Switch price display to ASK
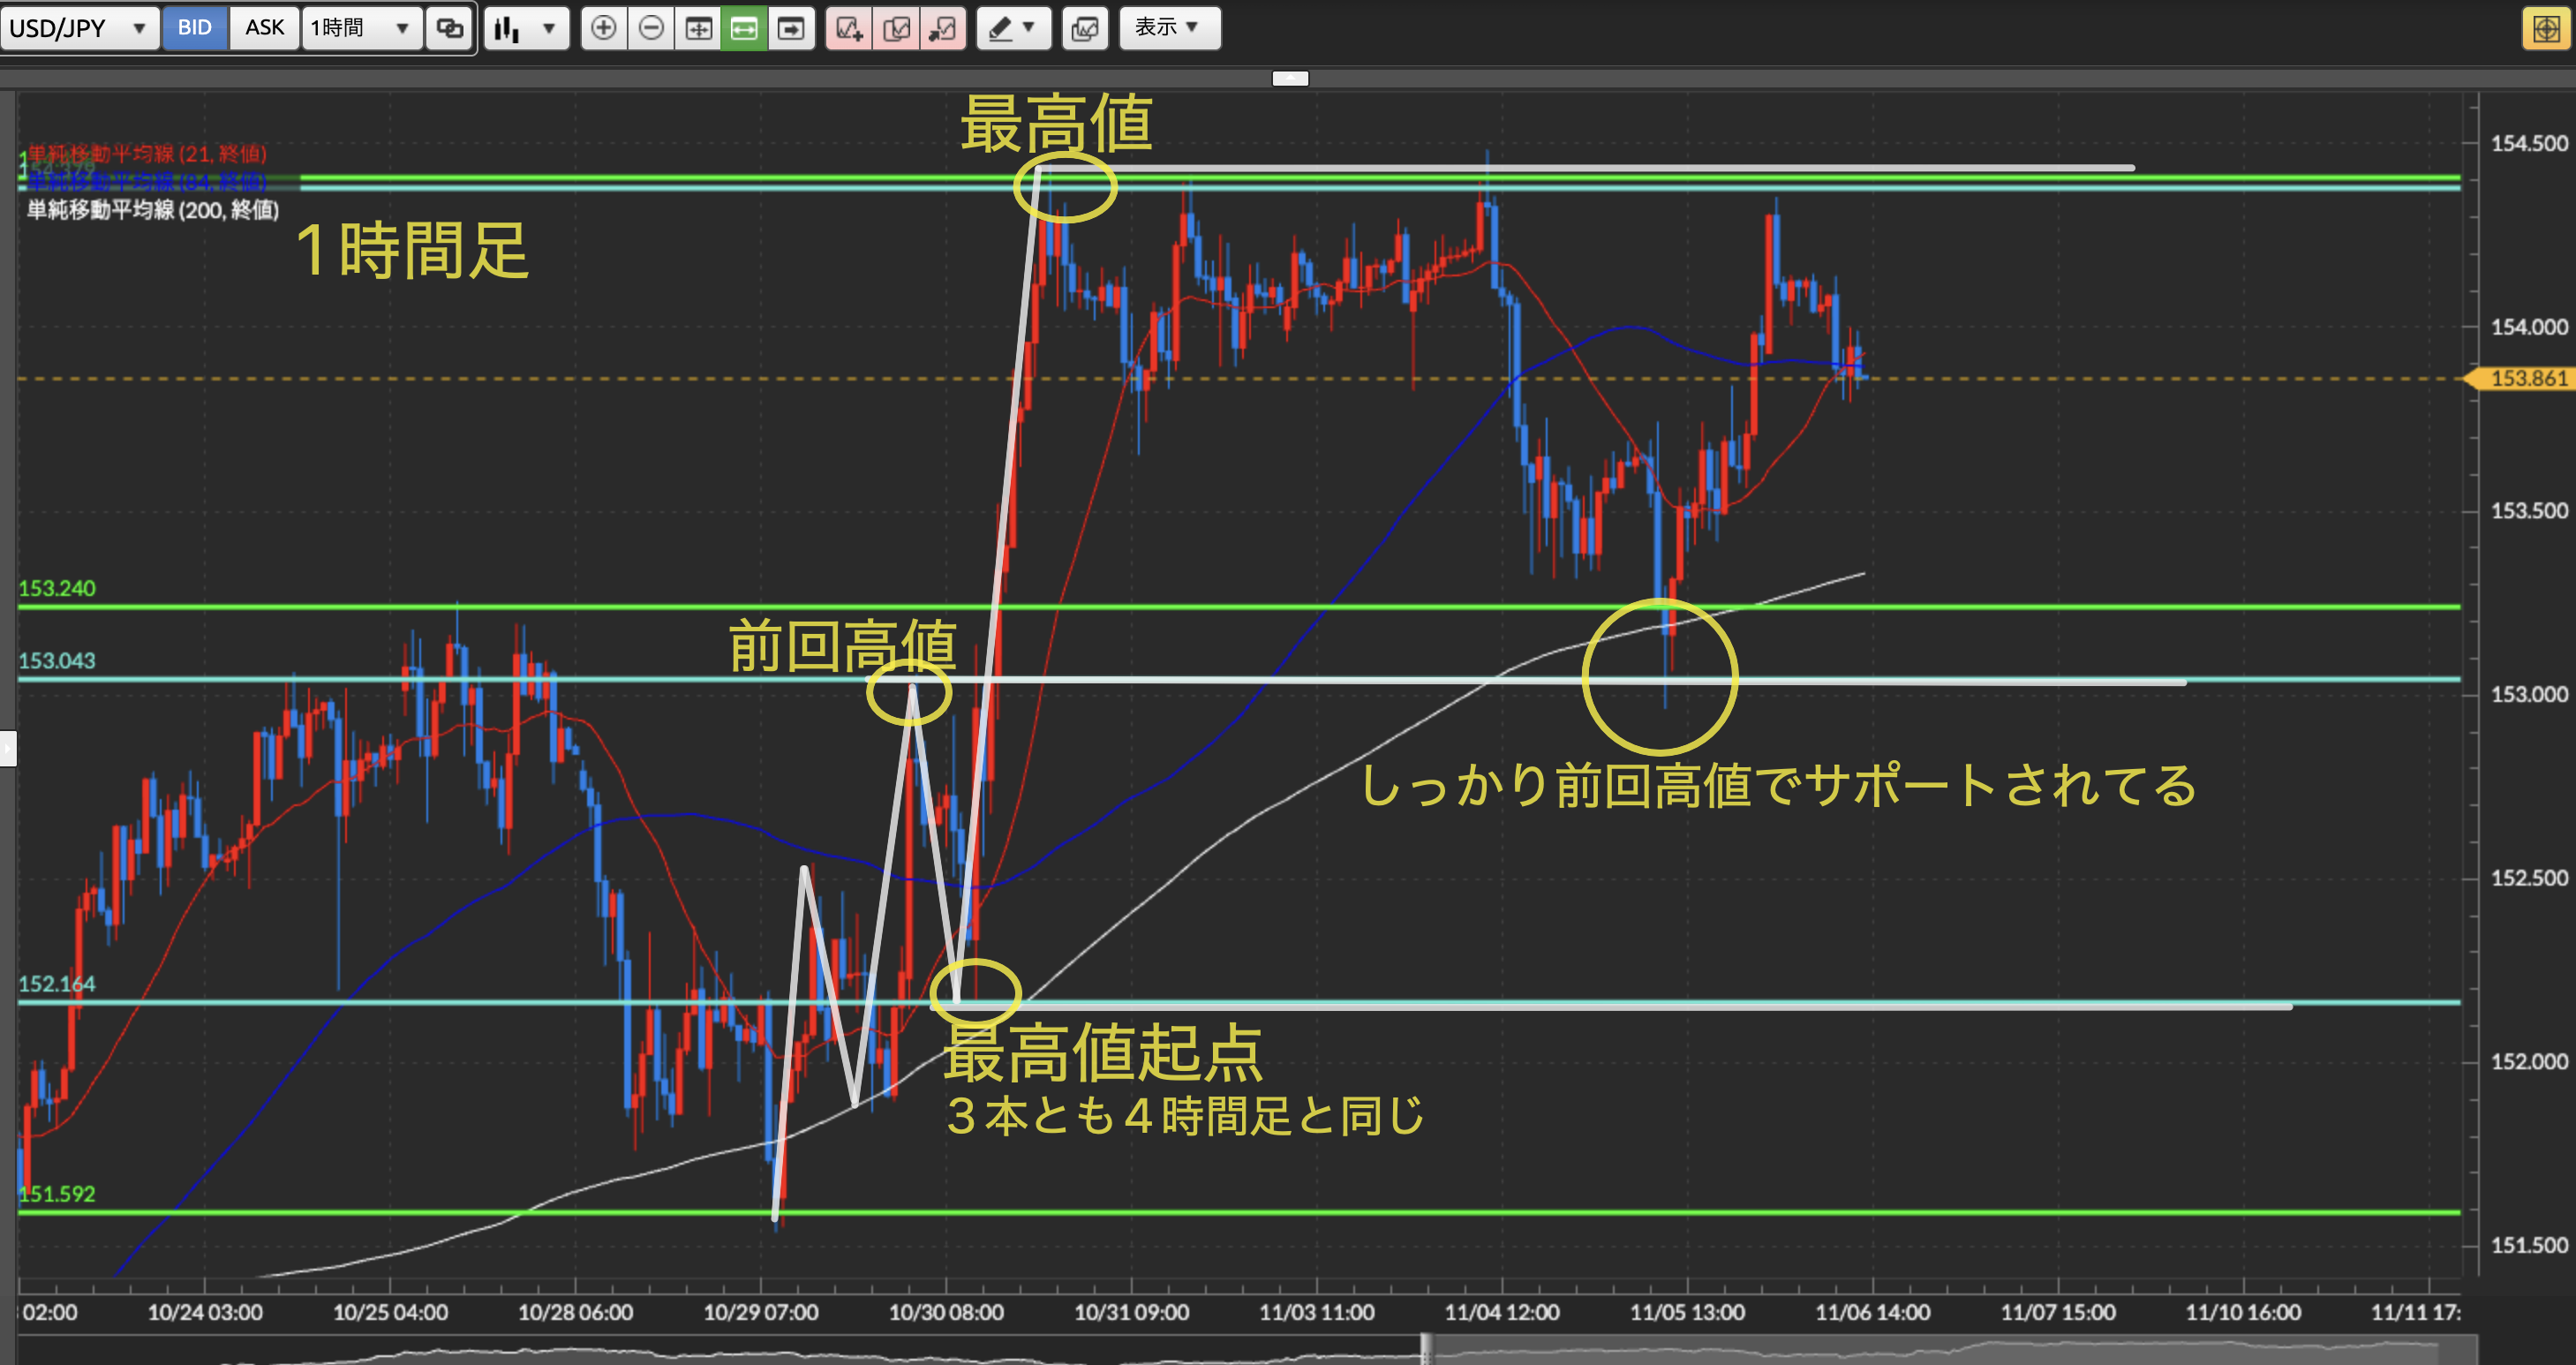The width and height of the screenshot is (2576, 1365). 264,28
